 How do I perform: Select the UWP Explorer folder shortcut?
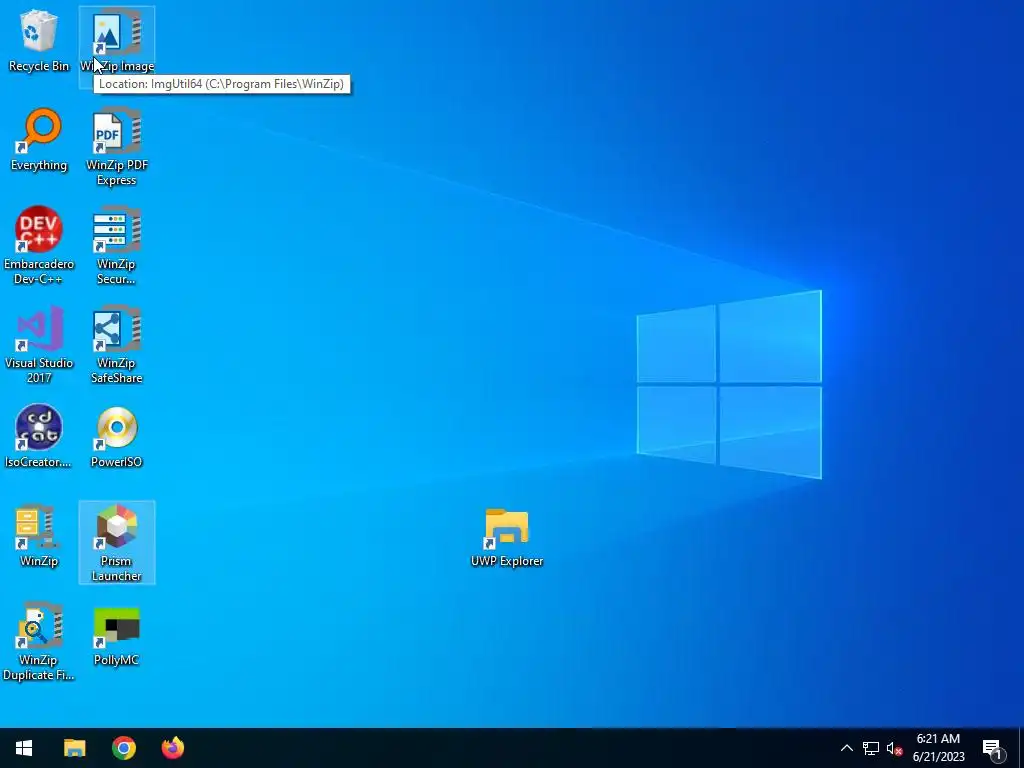point(507,537)
